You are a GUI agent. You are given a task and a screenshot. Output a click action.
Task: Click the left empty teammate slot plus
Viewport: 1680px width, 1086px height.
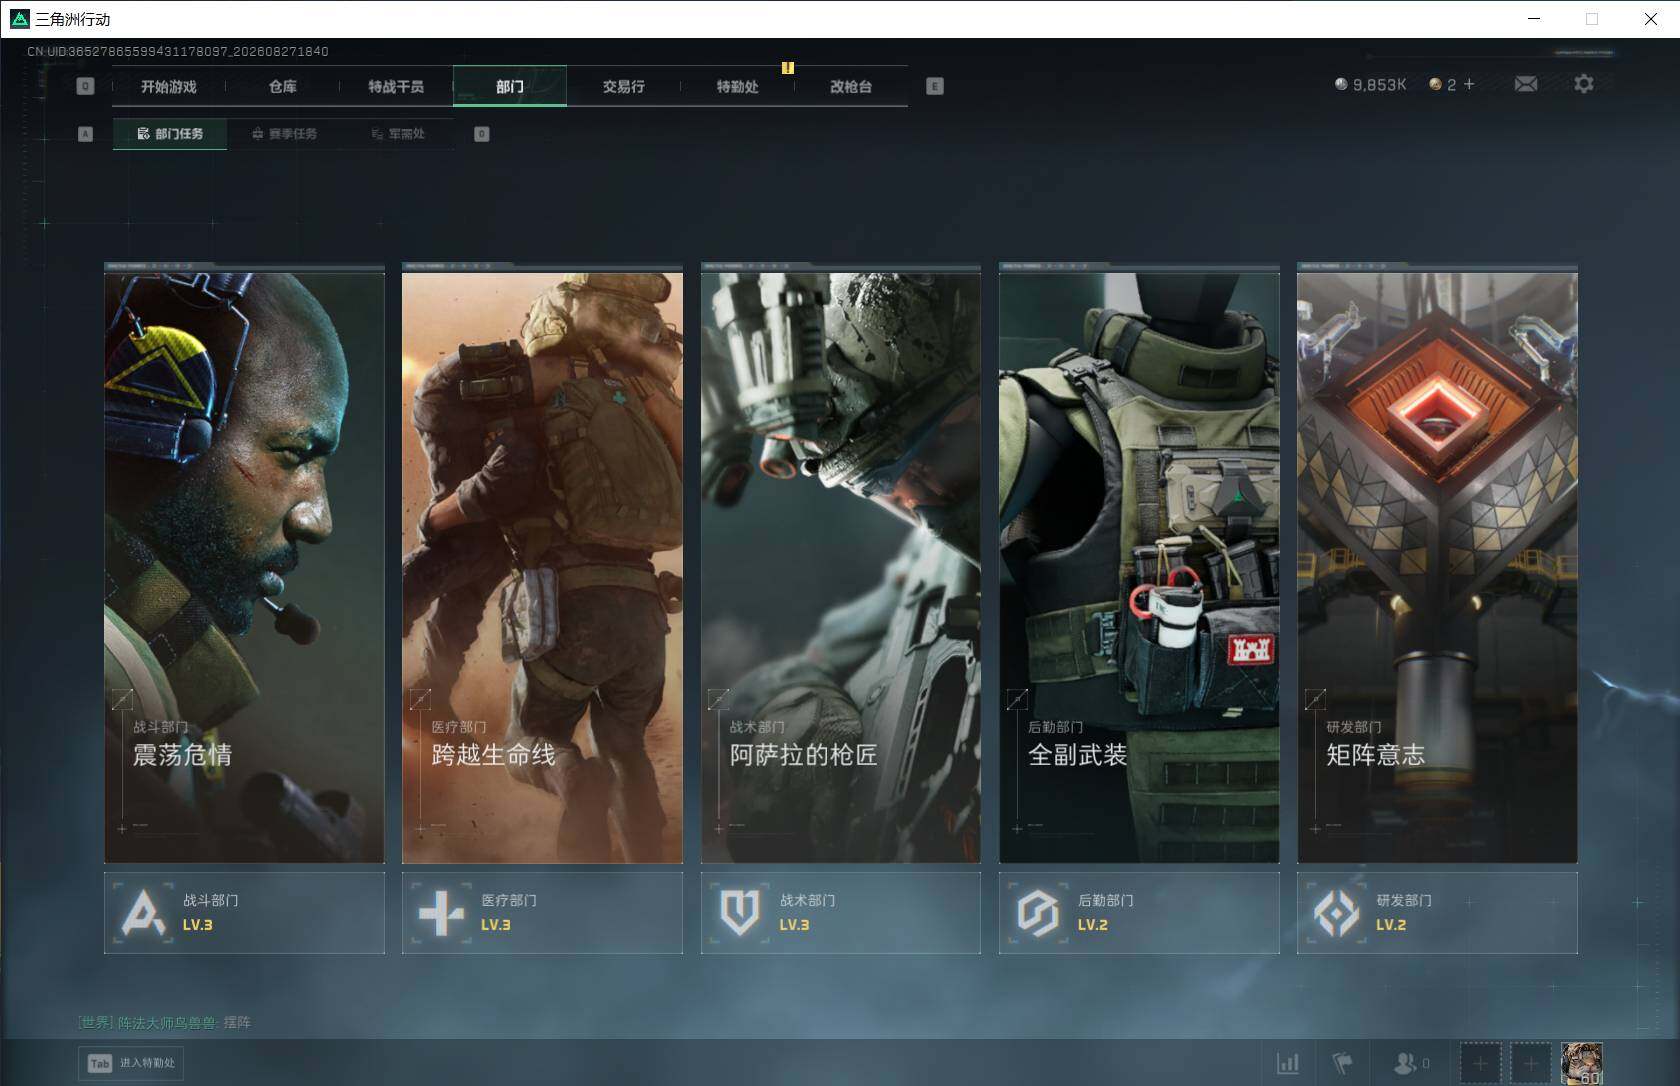(x=1481, y=1063)
